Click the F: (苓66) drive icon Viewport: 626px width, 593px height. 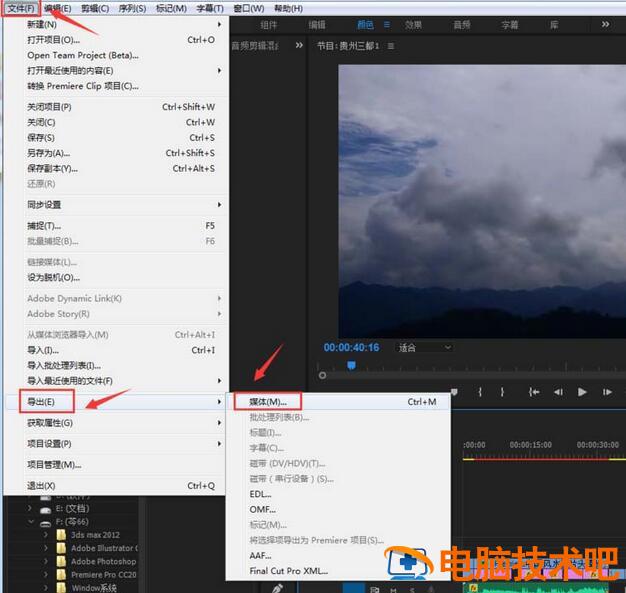[x=46, y=523]
